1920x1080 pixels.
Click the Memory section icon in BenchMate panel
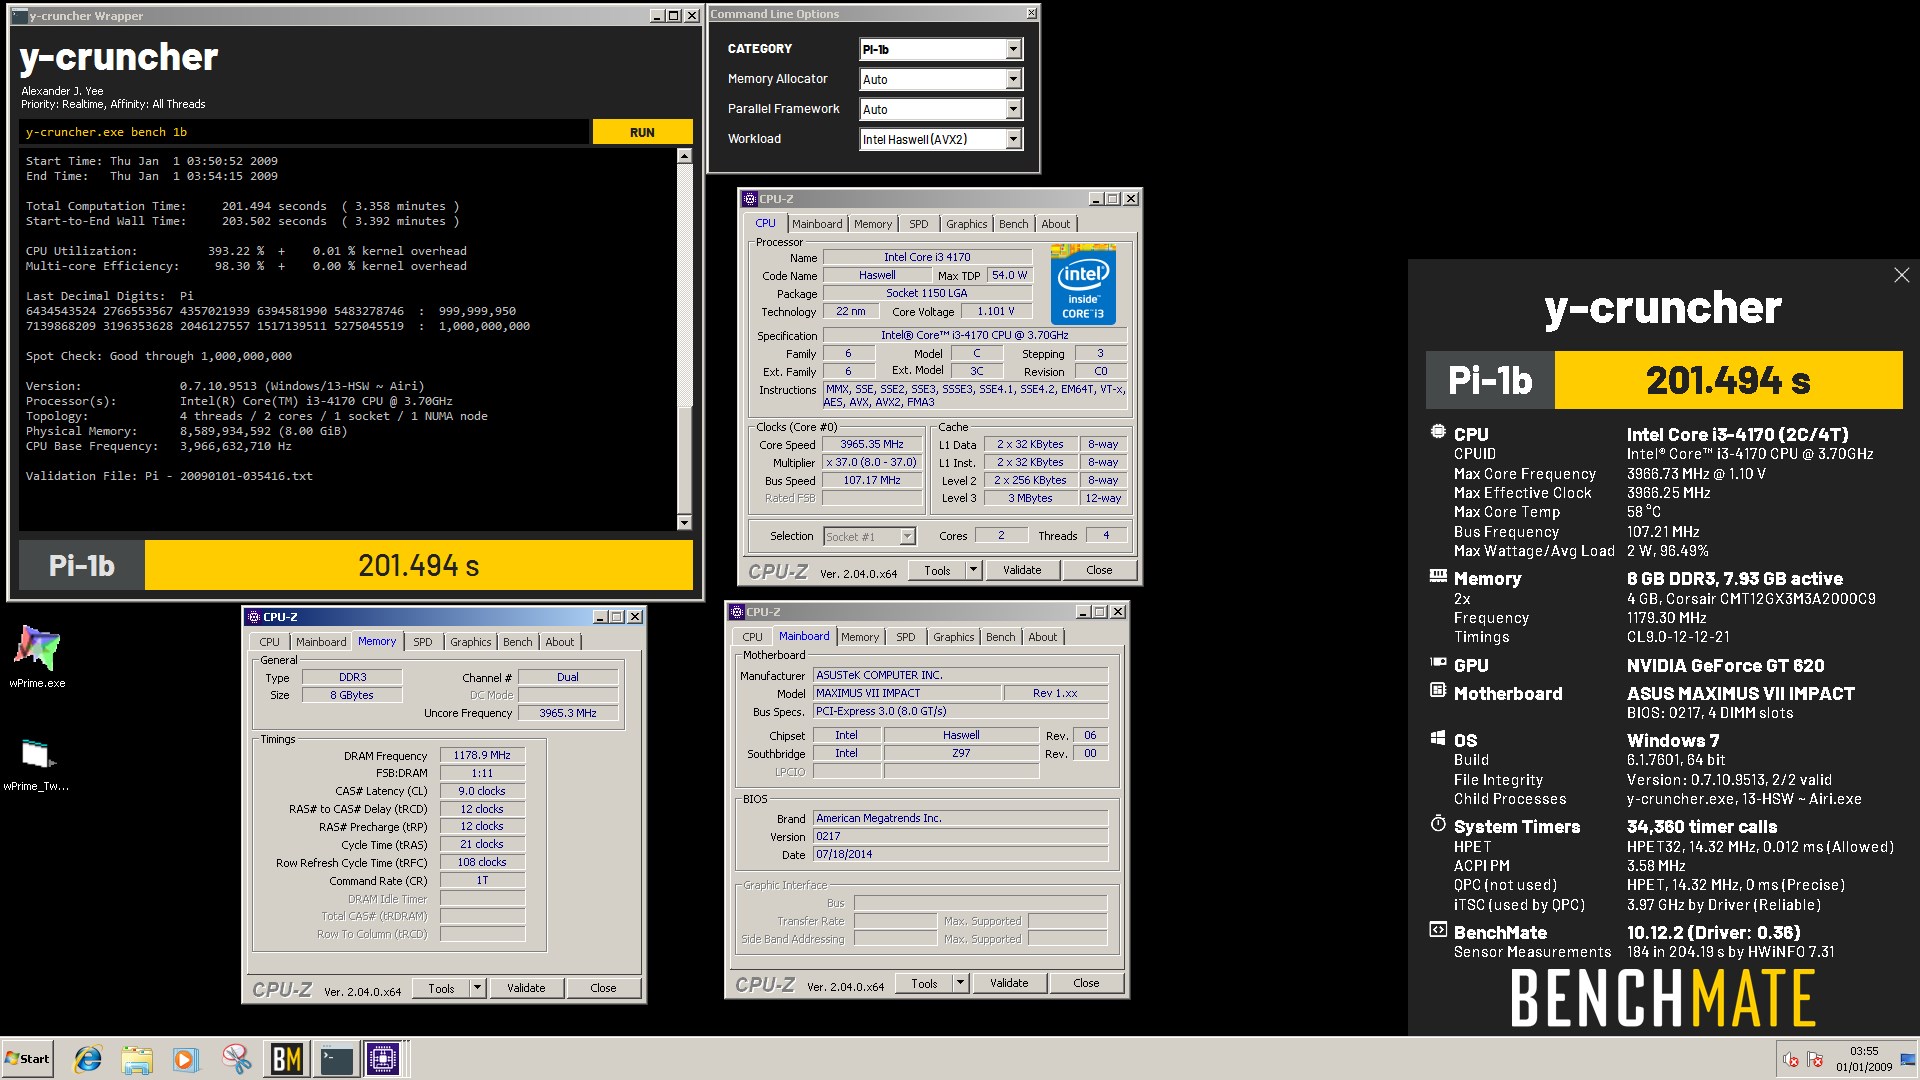click(1438, 576)
